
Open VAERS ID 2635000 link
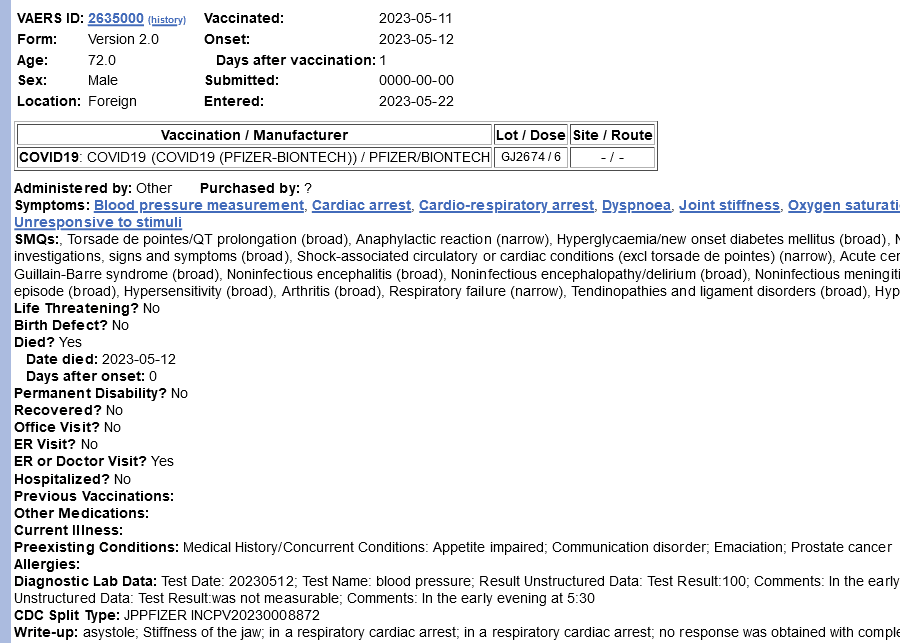pos(115,18)
